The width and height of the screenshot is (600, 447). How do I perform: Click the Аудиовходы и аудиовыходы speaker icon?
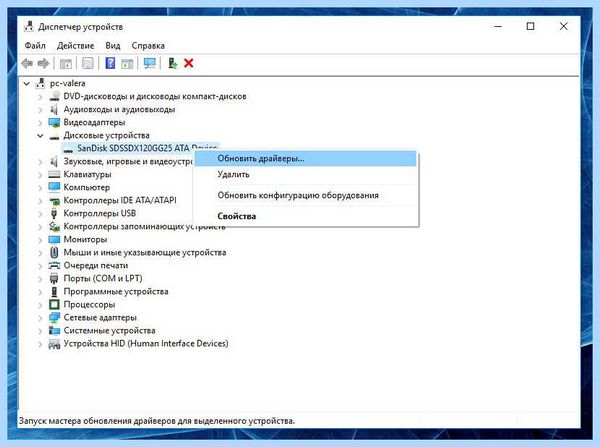coord(54,109)
